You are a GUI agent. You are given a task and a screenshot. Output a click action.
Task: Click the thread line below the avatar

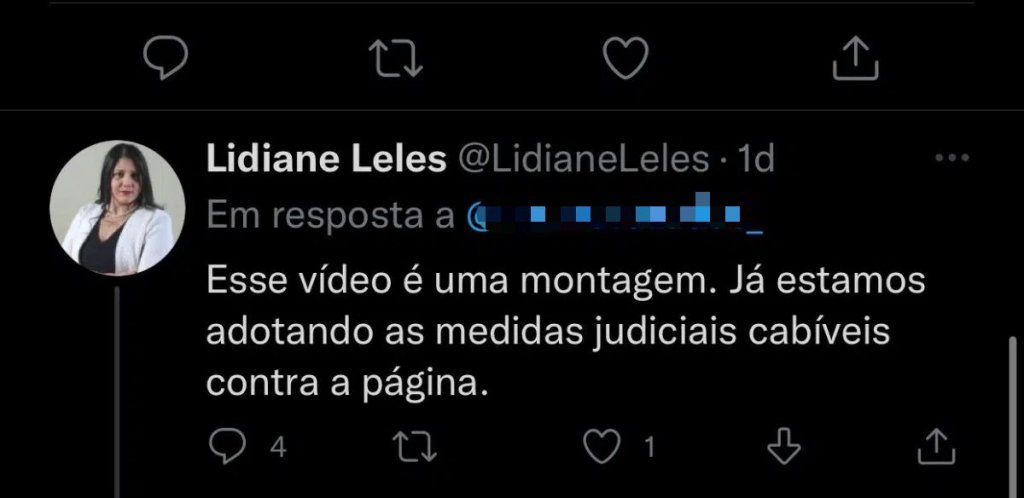point(118,392)
